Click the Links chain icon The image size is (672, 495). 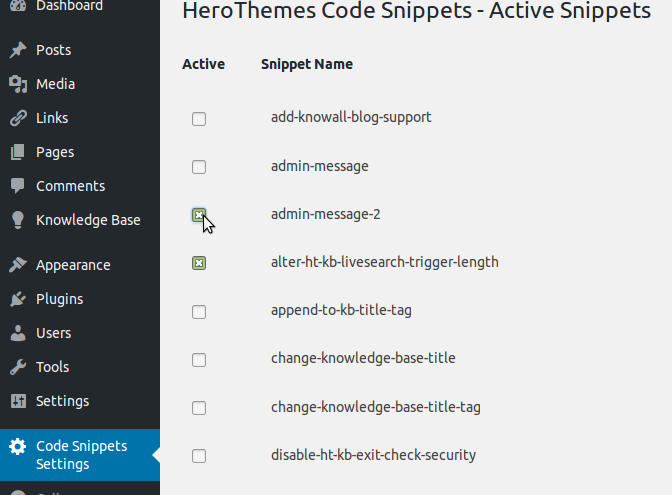click(18, 118)
